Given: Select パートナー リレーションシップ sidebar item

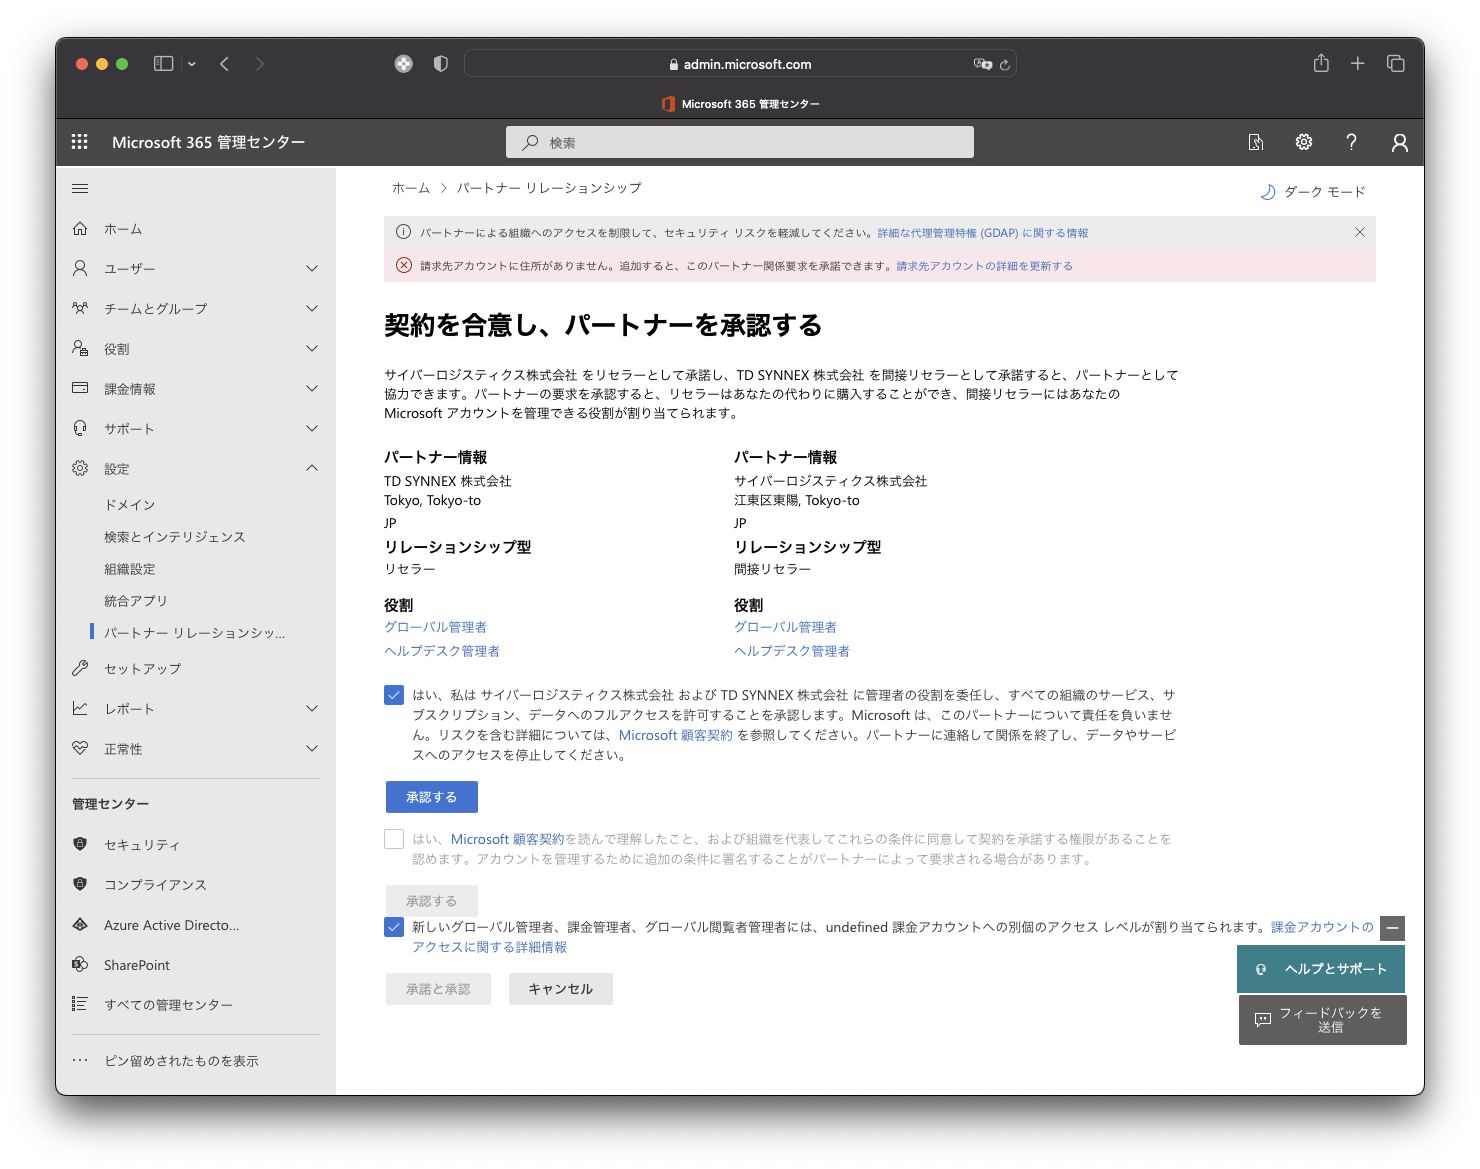Looking at the screenshot, I should click(195, 633).
